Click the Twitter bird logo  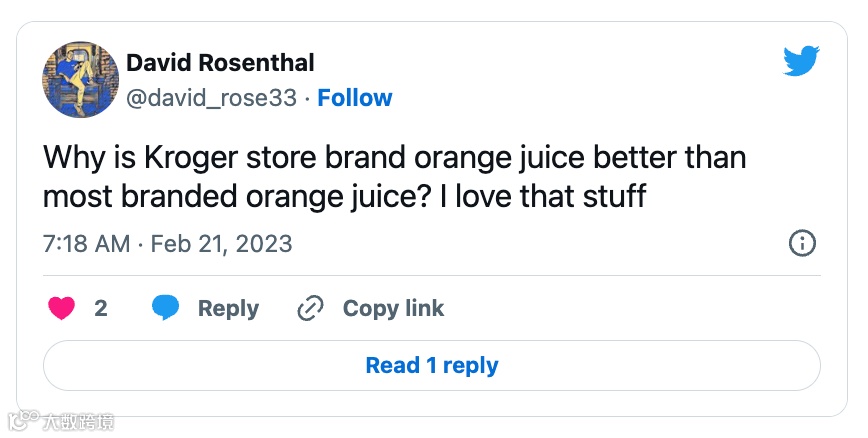point(801,62)
